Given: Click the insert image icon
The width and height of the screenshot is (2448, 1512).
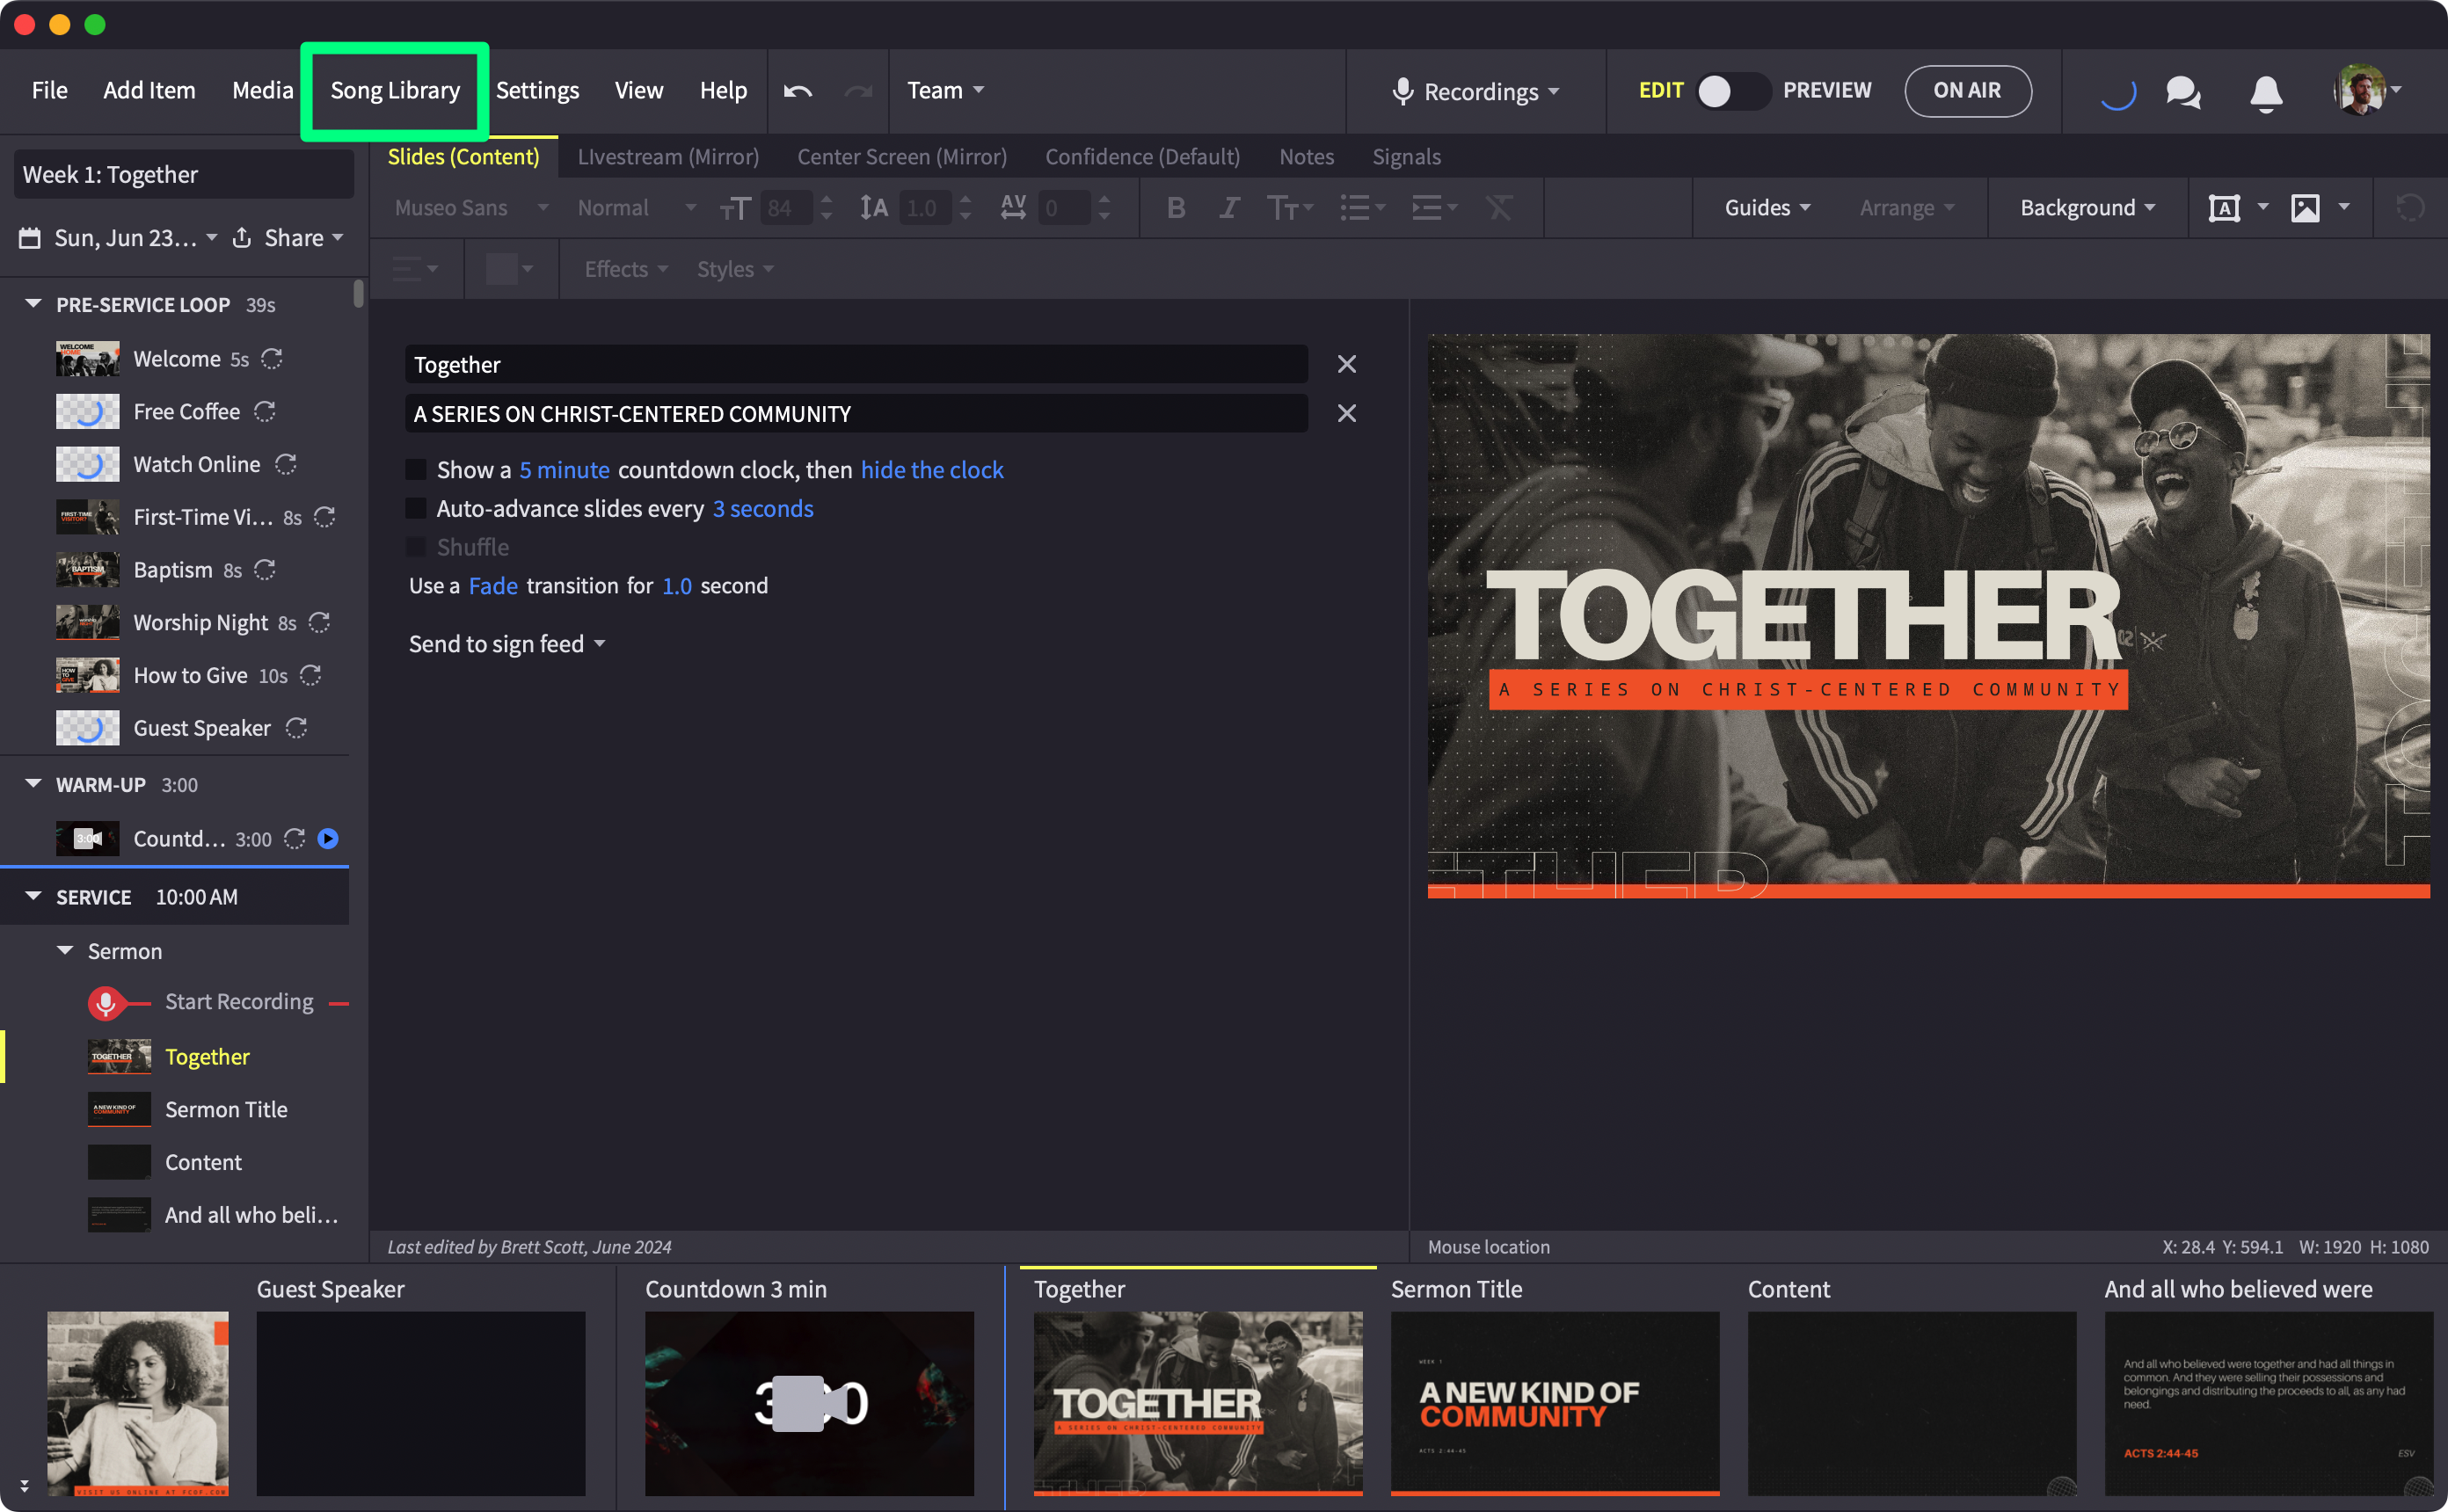Looking at the screenshot, I should pyautogui.click(x=2305, y=208).
